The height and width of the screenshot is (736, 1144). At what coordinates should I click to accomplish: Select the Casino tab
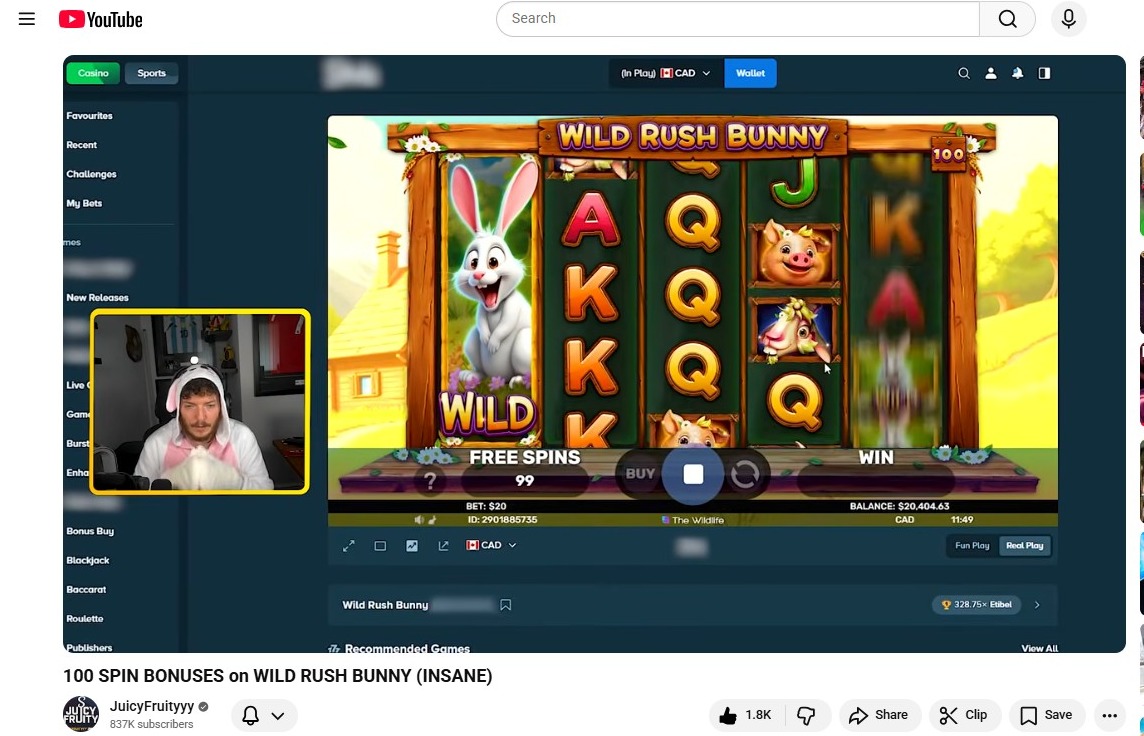click(93, 73)
